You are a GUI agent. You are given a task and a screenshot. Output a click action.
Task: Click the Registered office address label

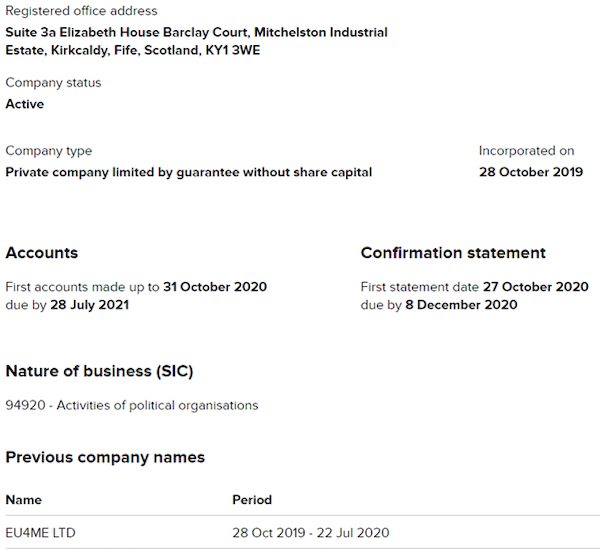81,11
